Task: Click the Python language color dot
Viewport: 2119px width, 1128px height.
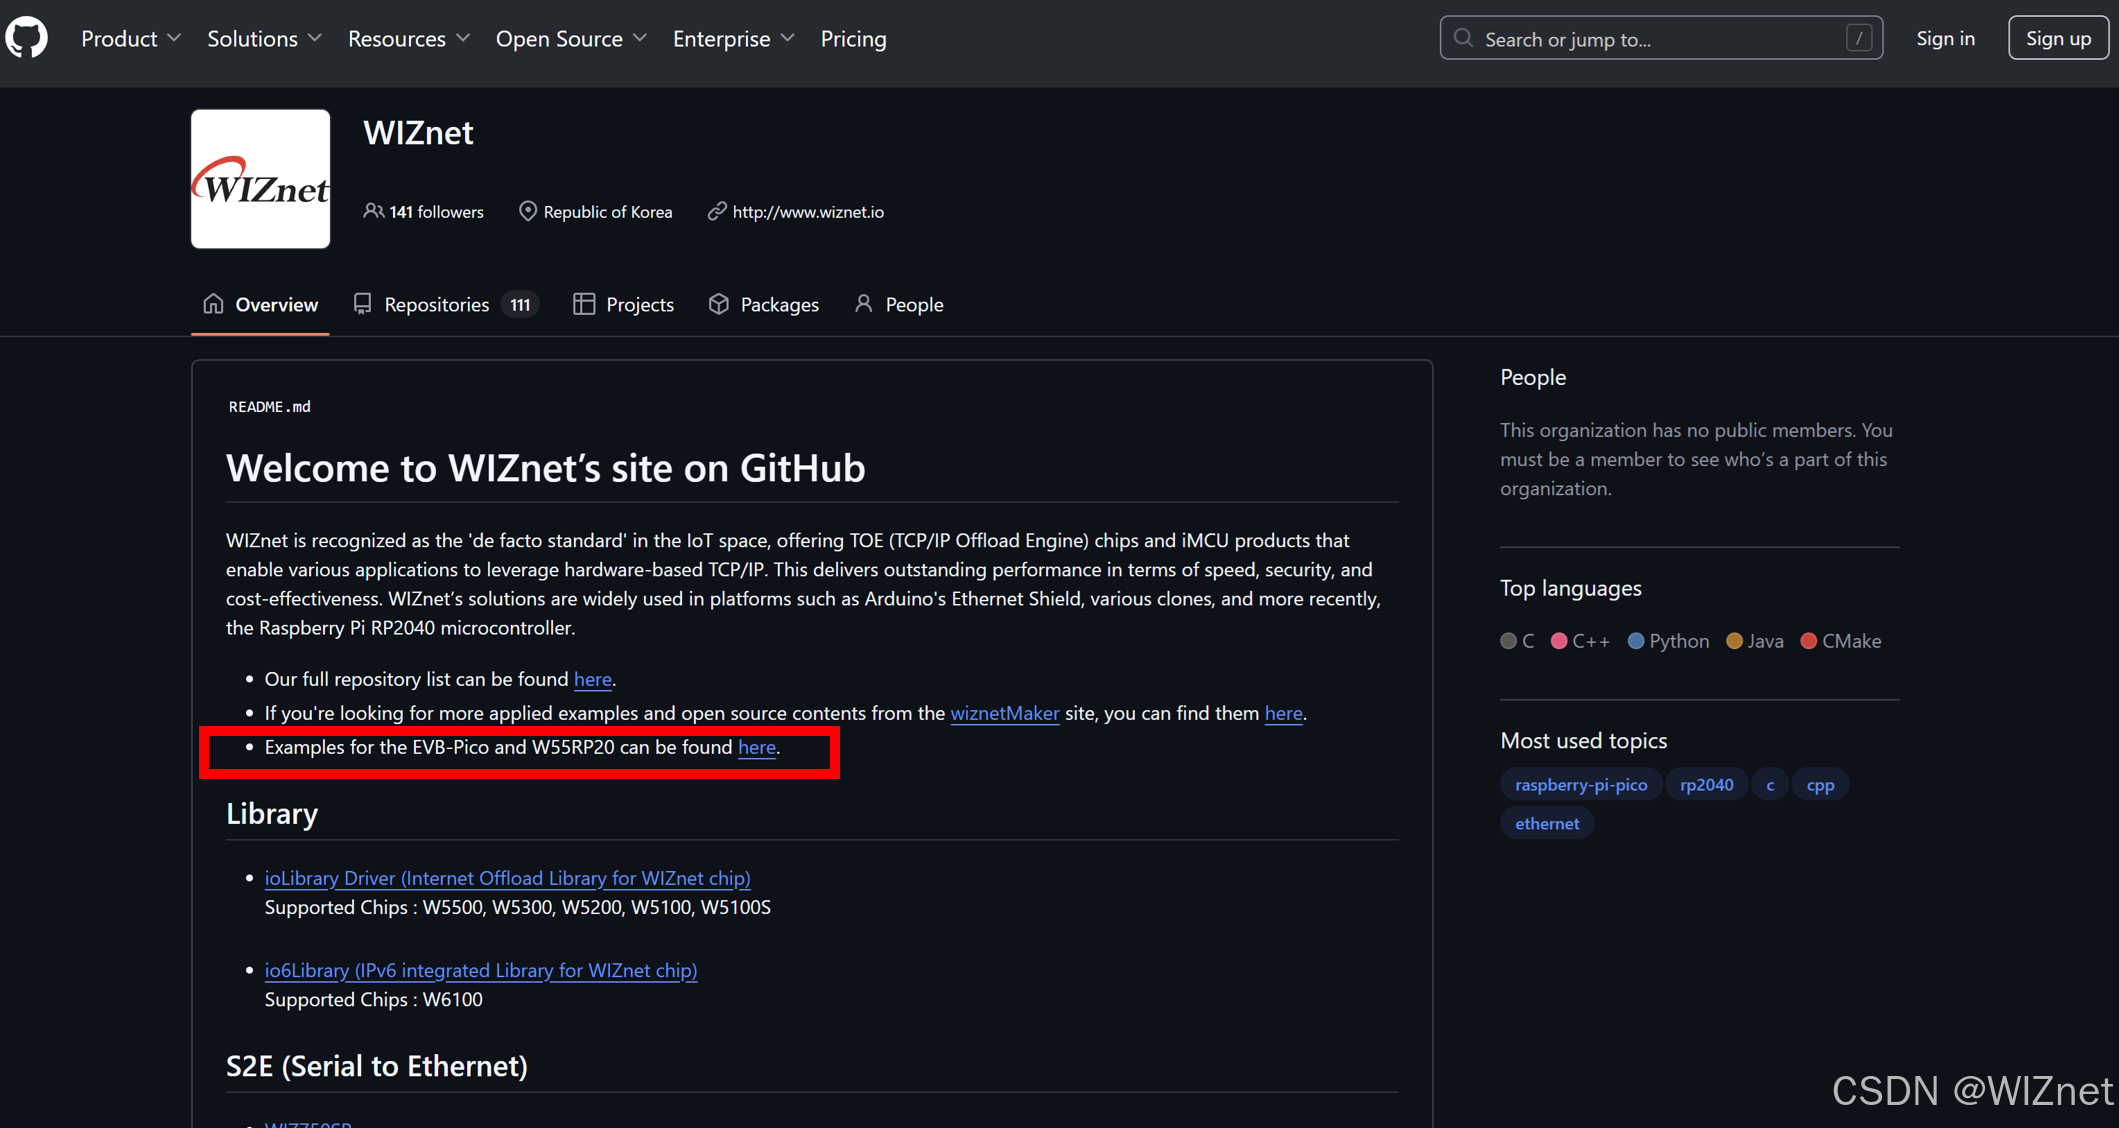Action: pyautogui.click(x=1635, y=641)
